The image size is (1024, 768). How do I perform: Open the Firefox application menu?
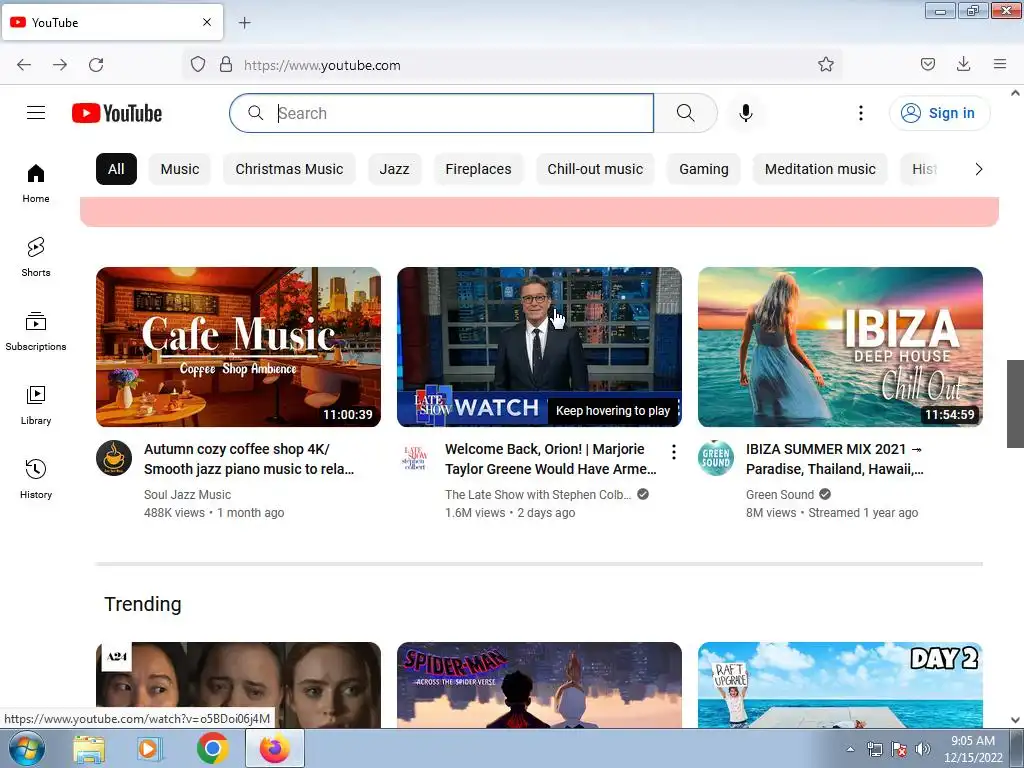(1000, 64)
